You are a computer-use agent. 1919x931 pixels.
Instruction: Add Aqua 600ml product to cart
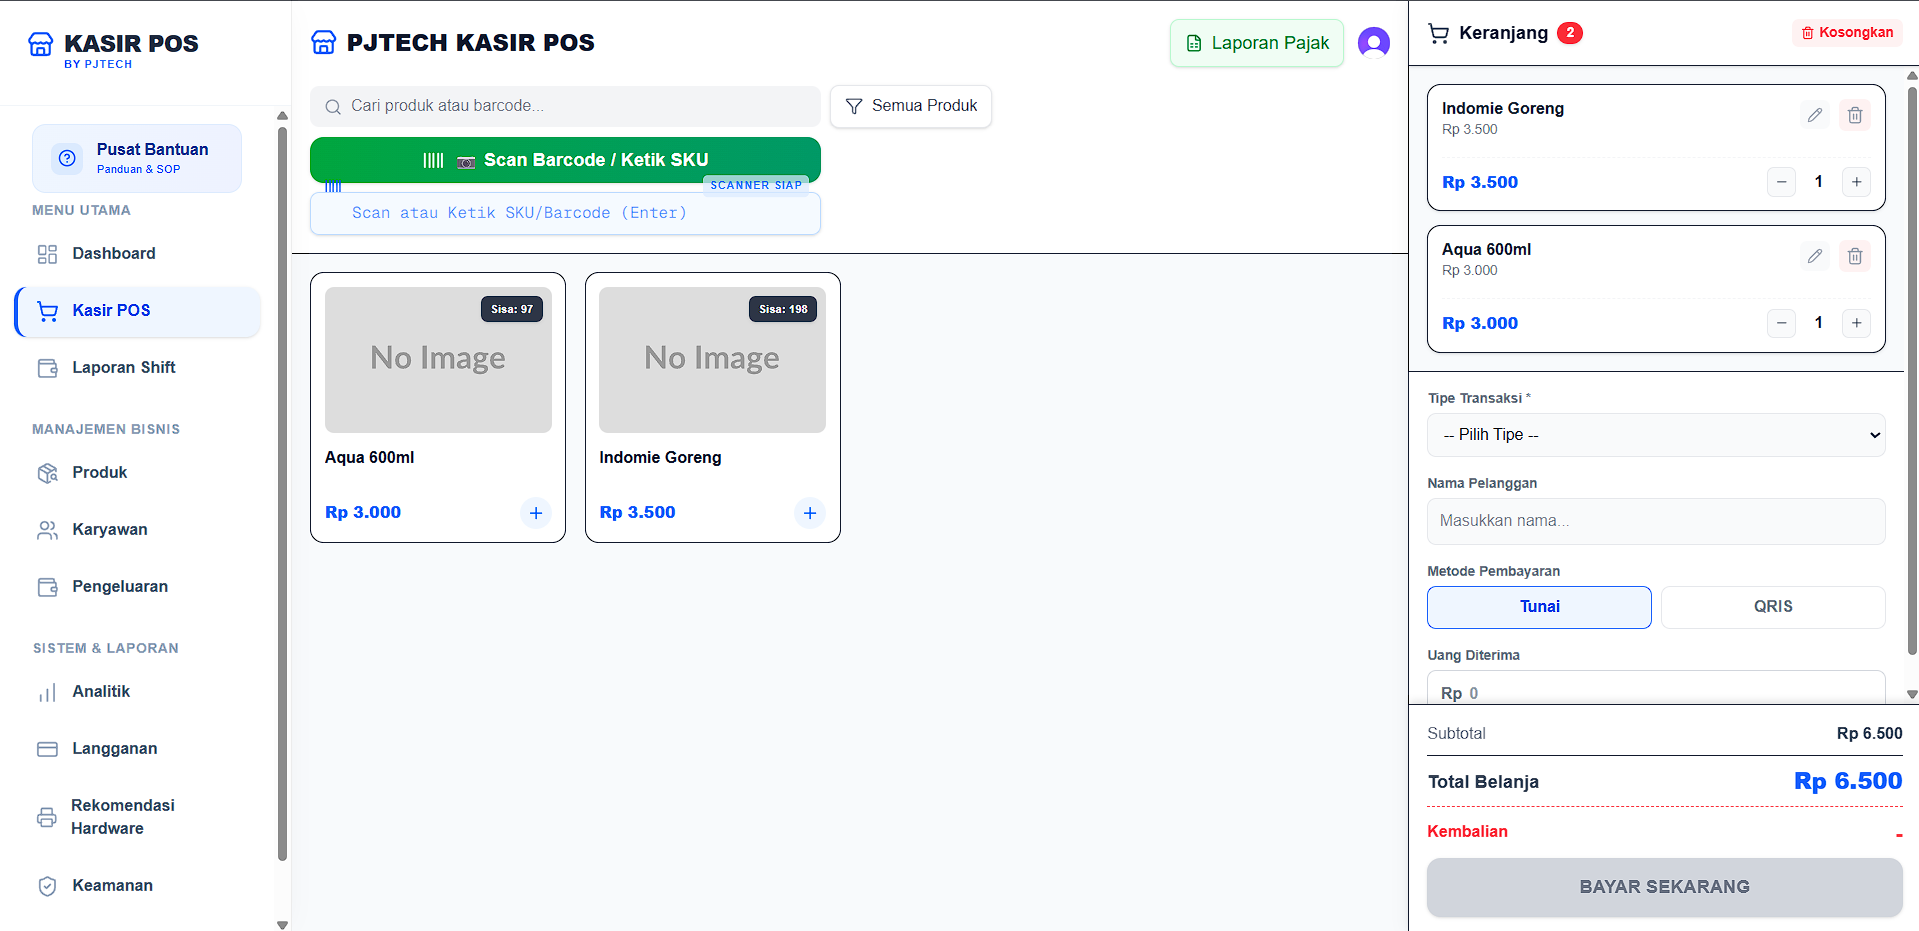[536, 513]
